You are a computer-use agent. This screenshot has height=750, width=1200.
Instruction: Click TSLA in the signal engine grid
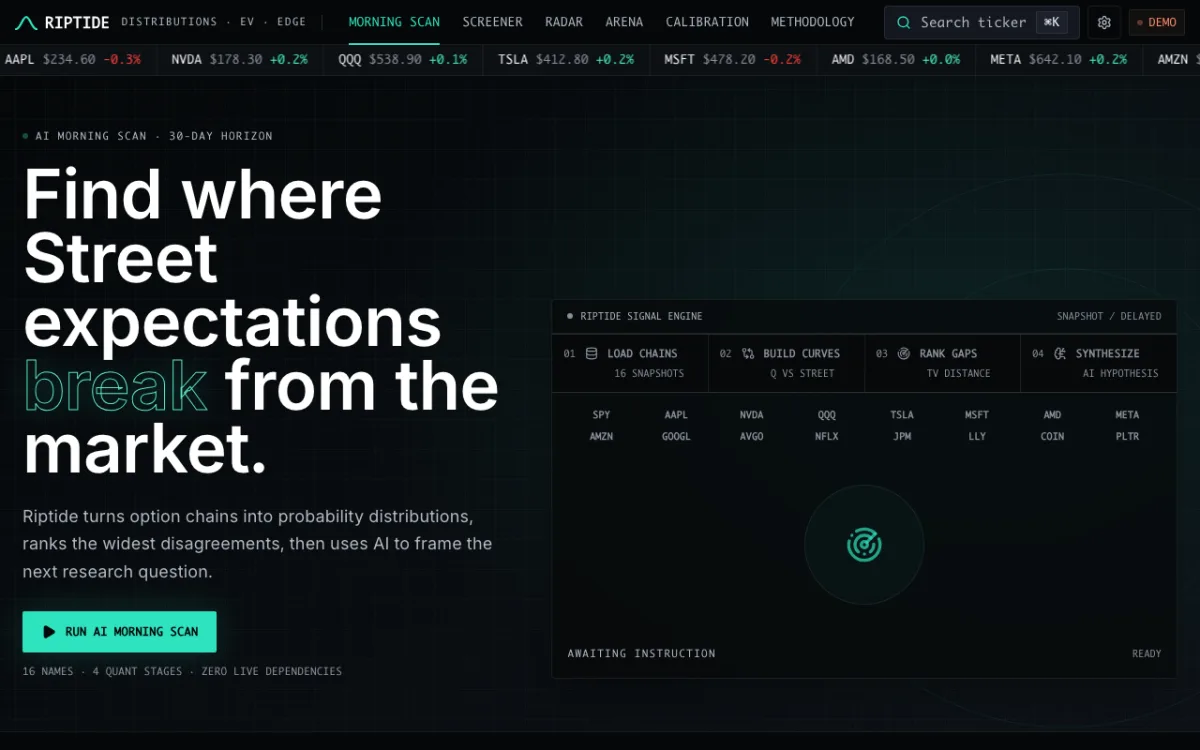click(902, 415)
